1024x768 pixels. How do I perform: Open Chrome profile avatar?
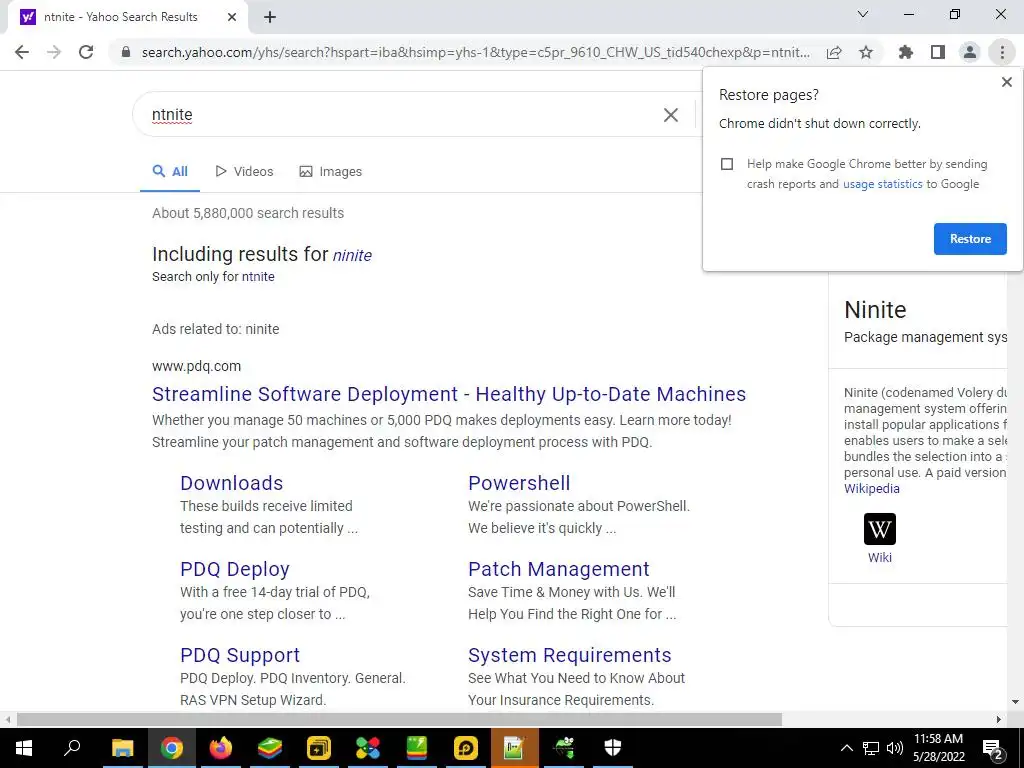970,52
